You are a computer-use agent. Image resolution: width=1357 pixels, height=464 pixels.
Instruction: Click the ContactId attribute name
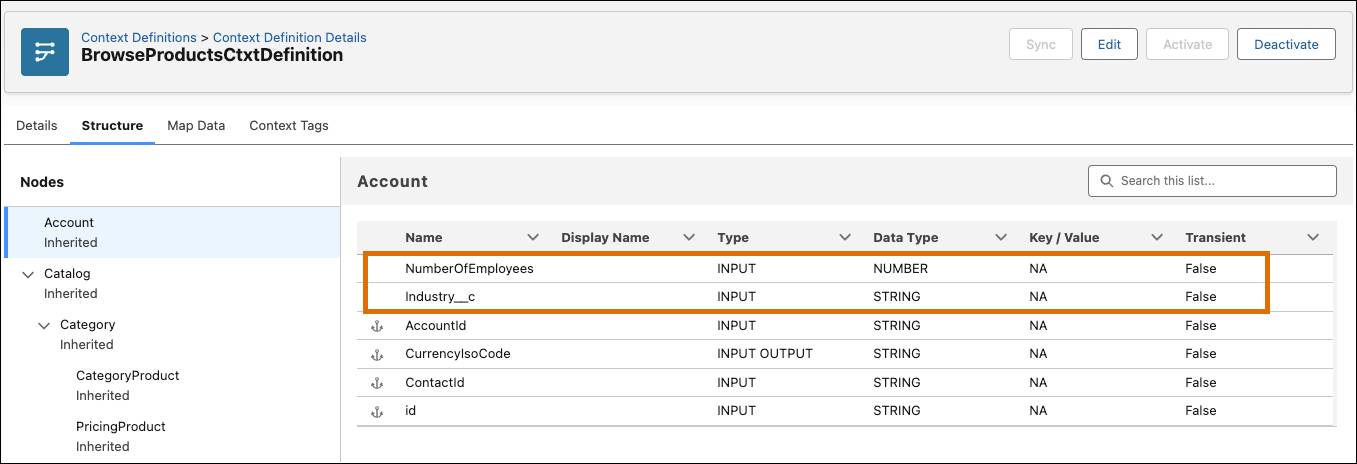point(434,383)
